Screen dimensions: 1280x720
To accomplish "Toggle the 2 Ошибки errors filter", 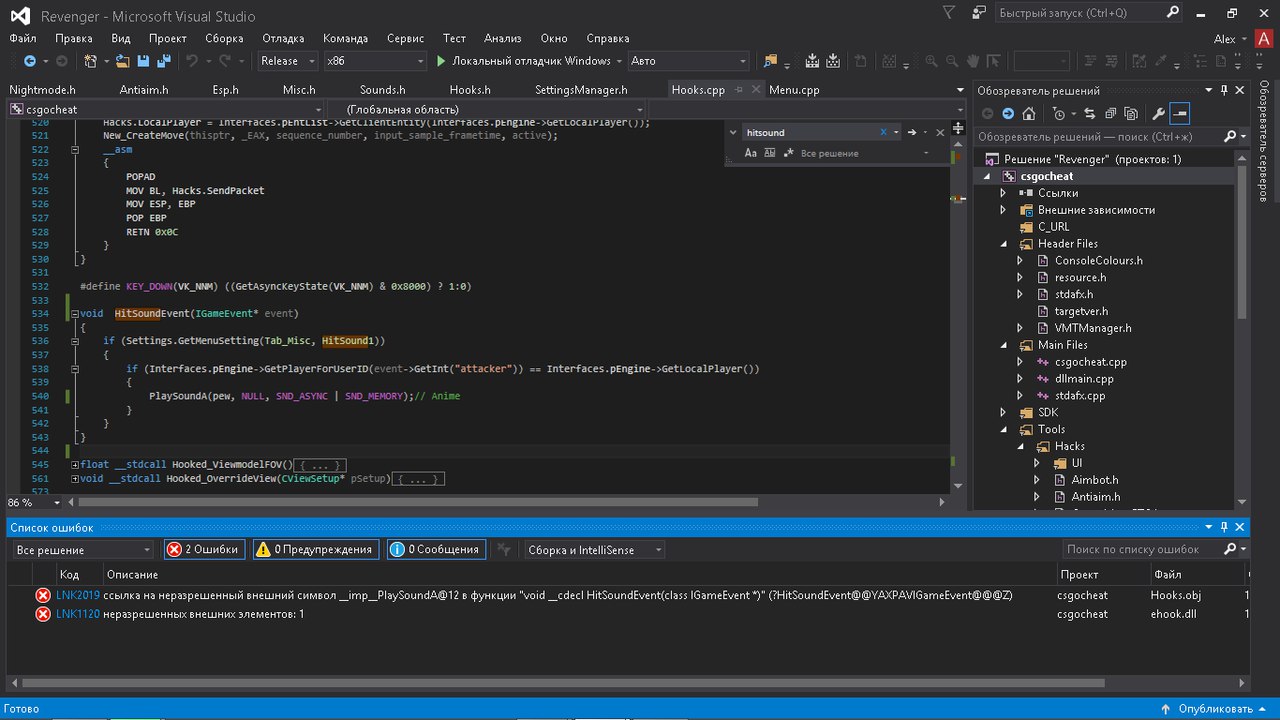I will (203, 549).
